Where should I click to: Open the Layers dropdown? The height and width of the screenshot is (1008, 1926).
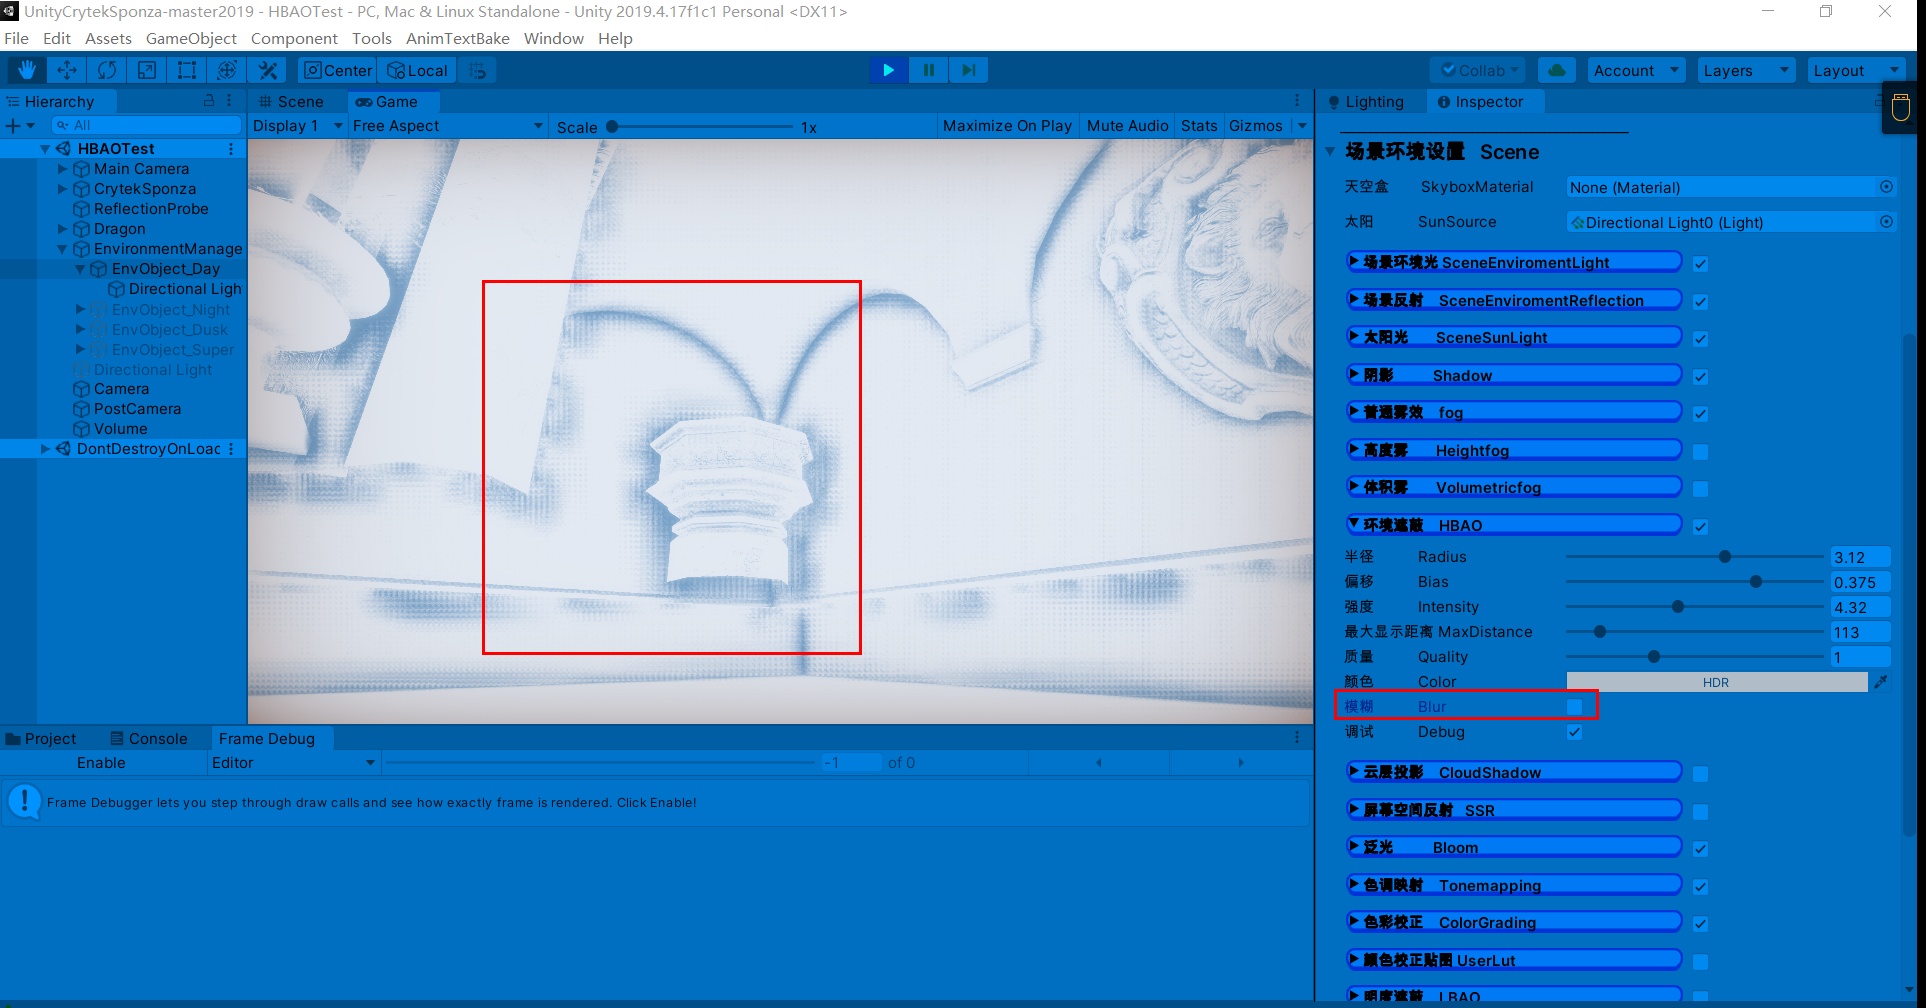click(1746, 70)
